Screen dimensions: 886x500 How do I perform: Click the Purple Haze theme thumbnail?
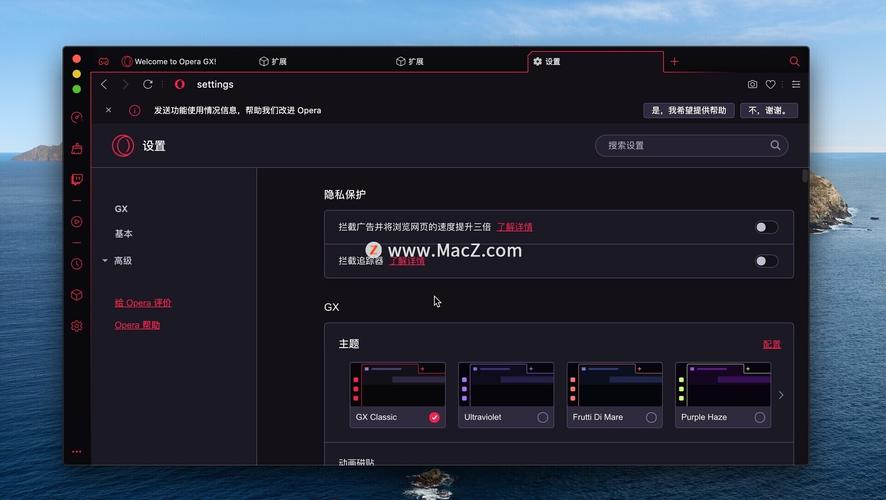tap(723, 385)
